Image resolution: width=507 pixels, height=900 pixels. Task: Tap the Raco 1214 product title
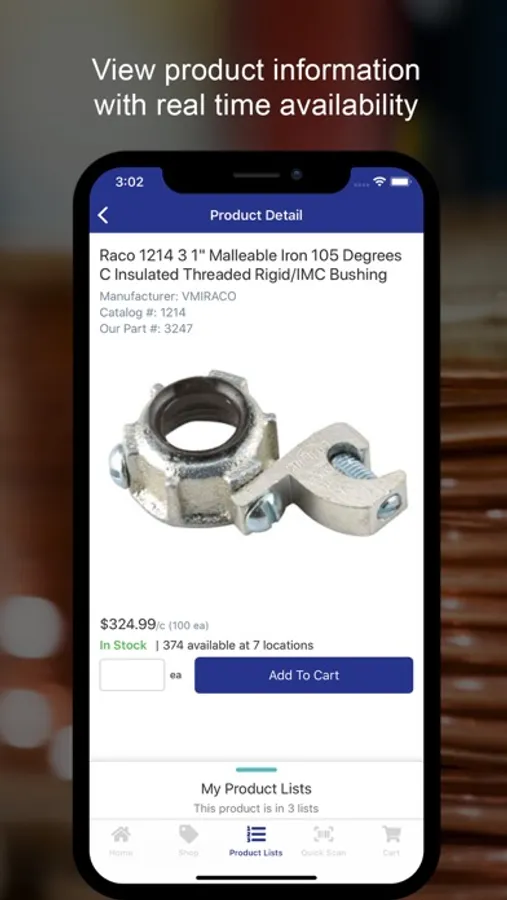[x=251, y=265]
